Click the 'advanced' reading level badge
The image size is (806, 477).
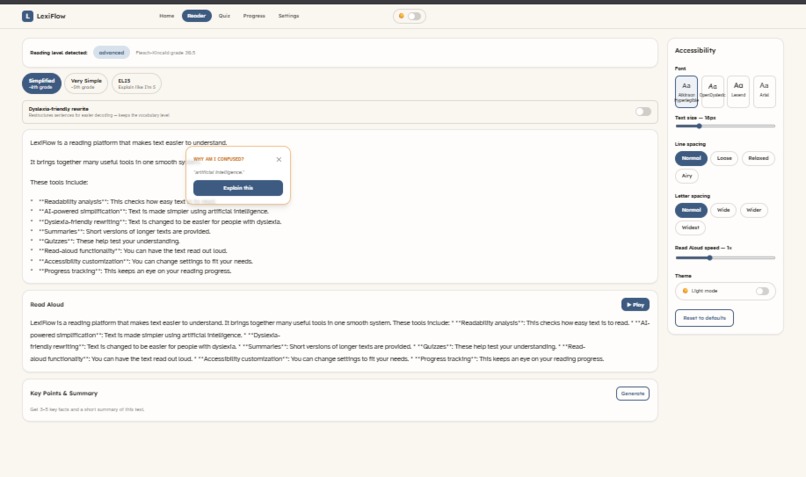(x=112, y=52)
